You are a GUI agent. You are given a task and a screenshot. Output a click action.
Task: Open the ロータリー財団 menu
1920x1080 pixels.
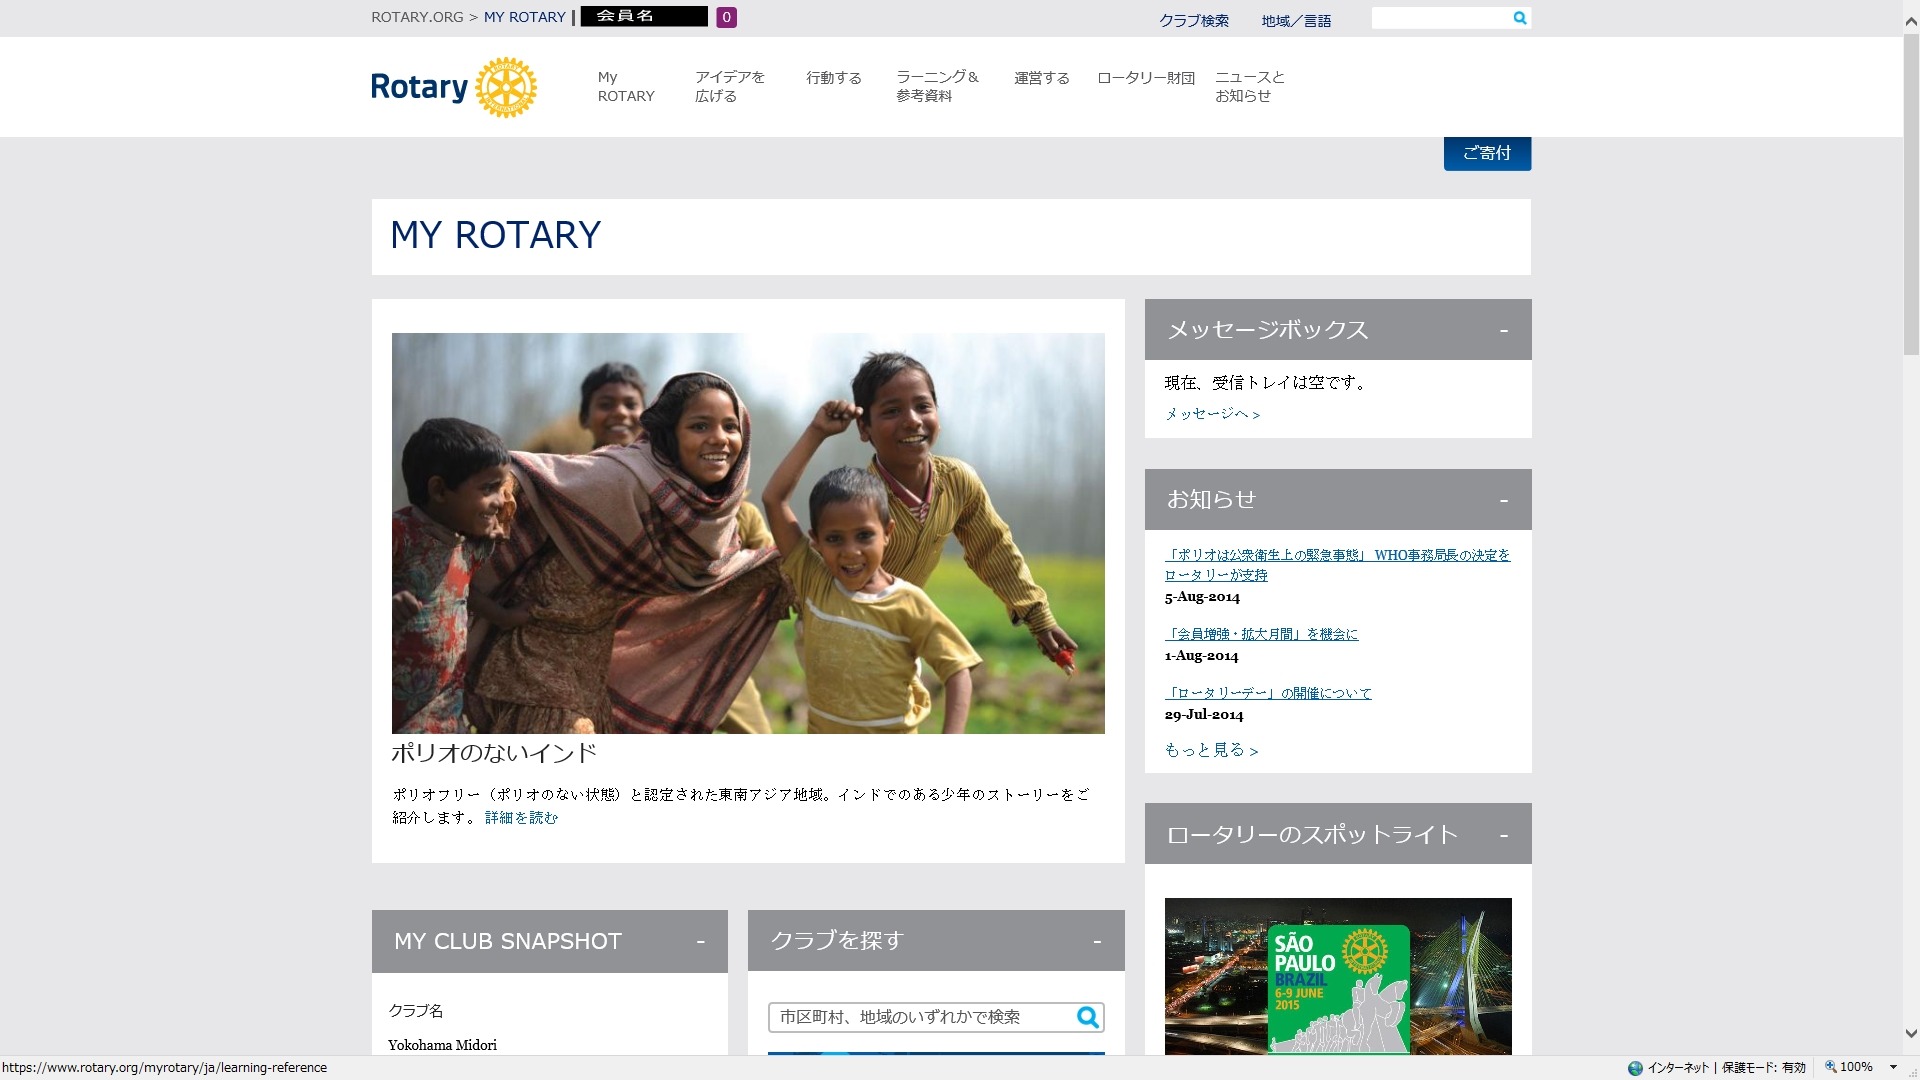click(x=1145, y=78)
